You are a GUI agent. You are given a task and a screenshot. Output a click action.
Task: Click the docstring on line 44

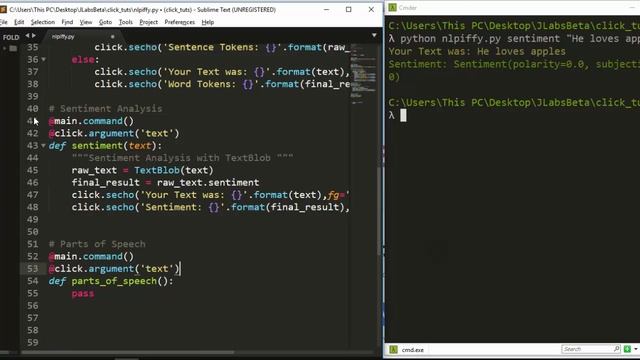(182, 158)
